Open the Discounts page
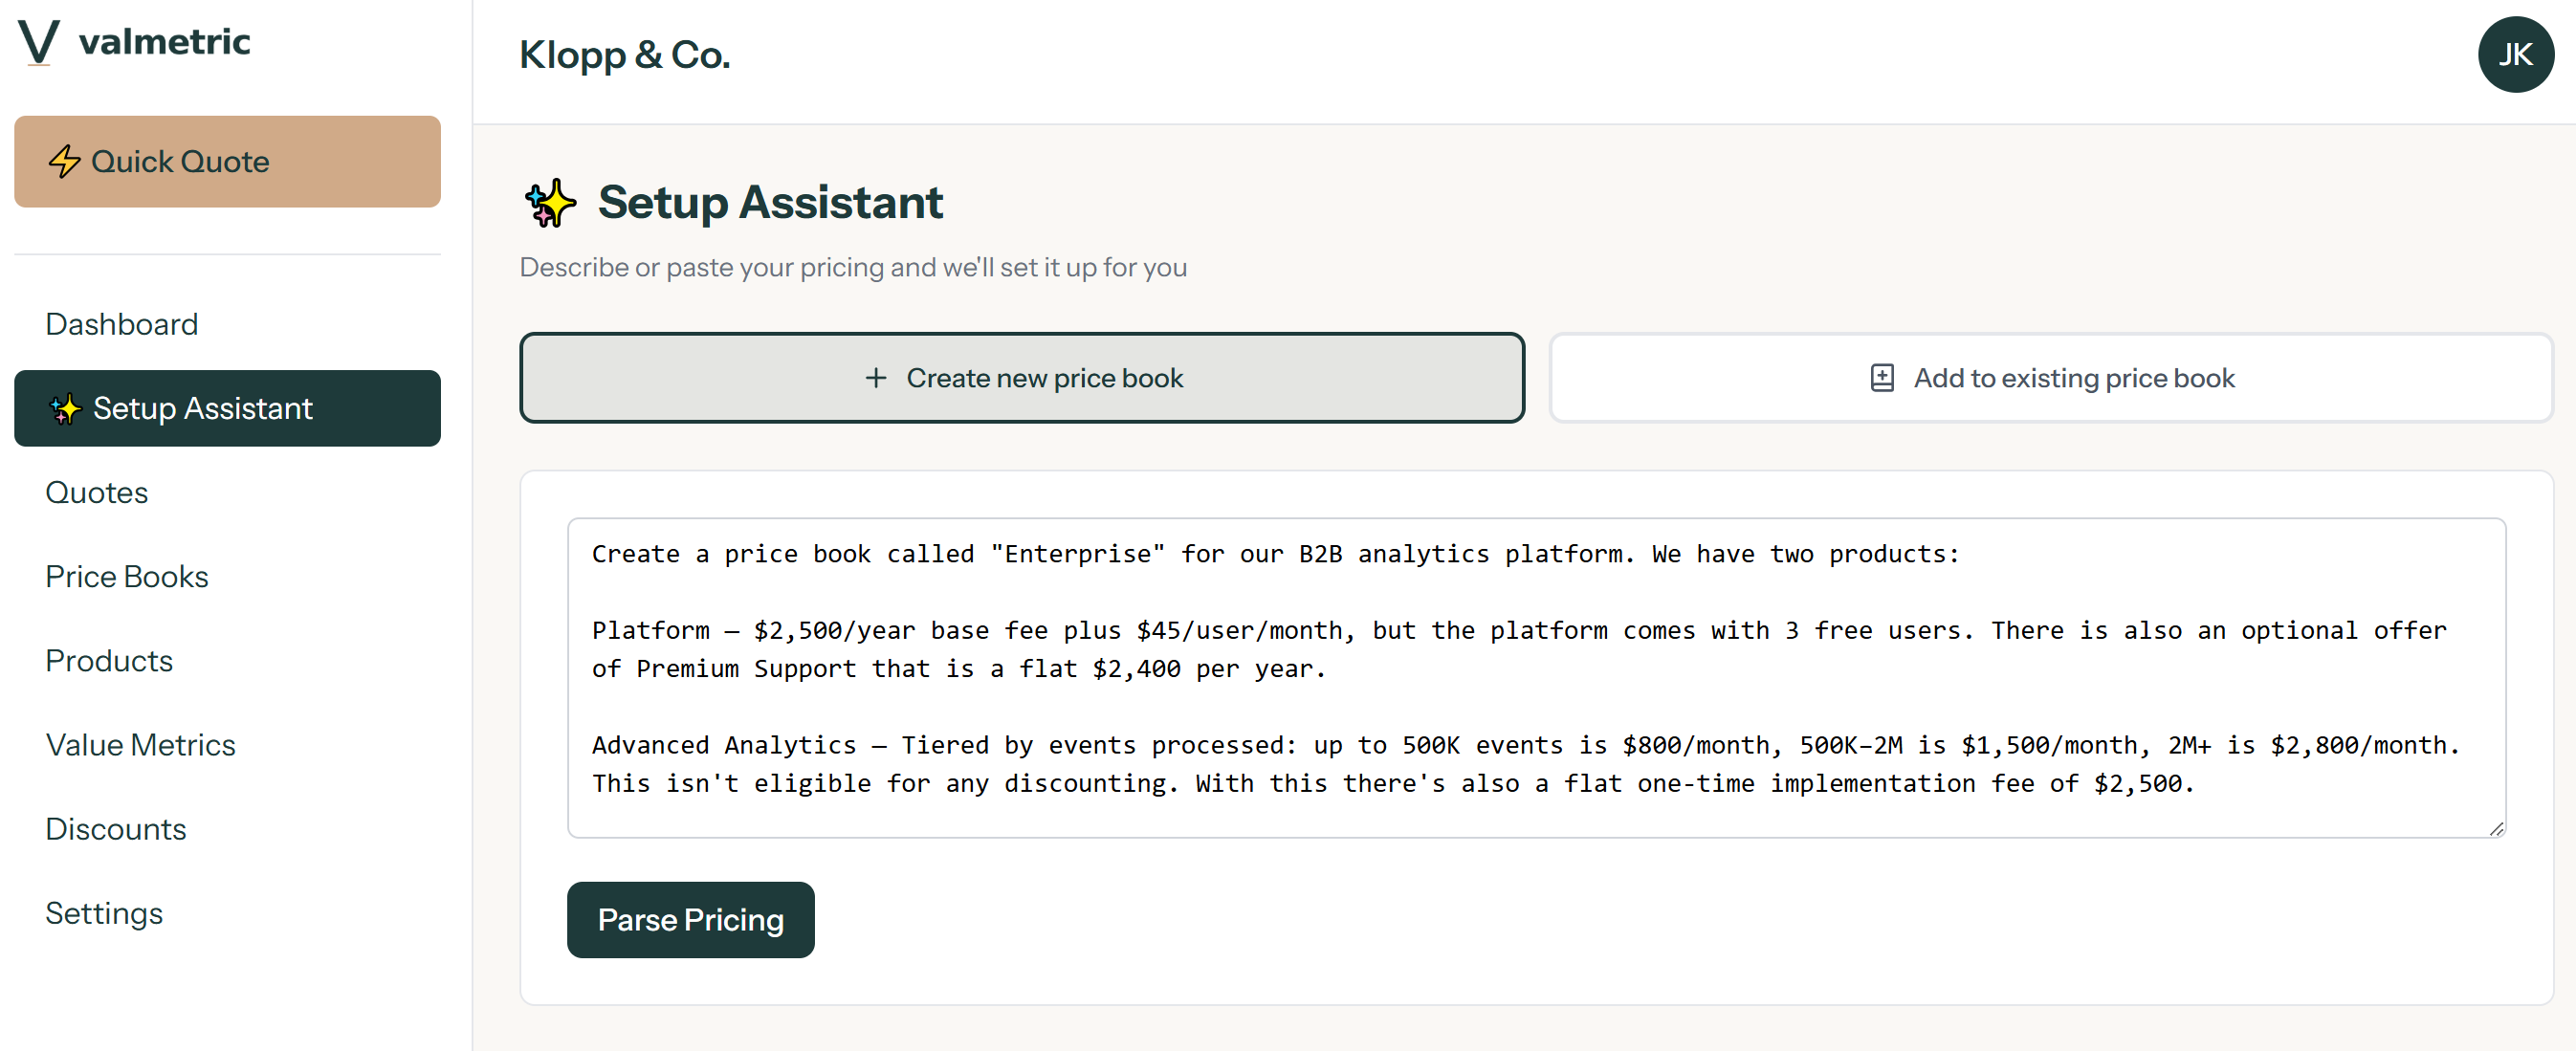The width and height of the screenshot is (2576, 1051). tap(116, 828)
